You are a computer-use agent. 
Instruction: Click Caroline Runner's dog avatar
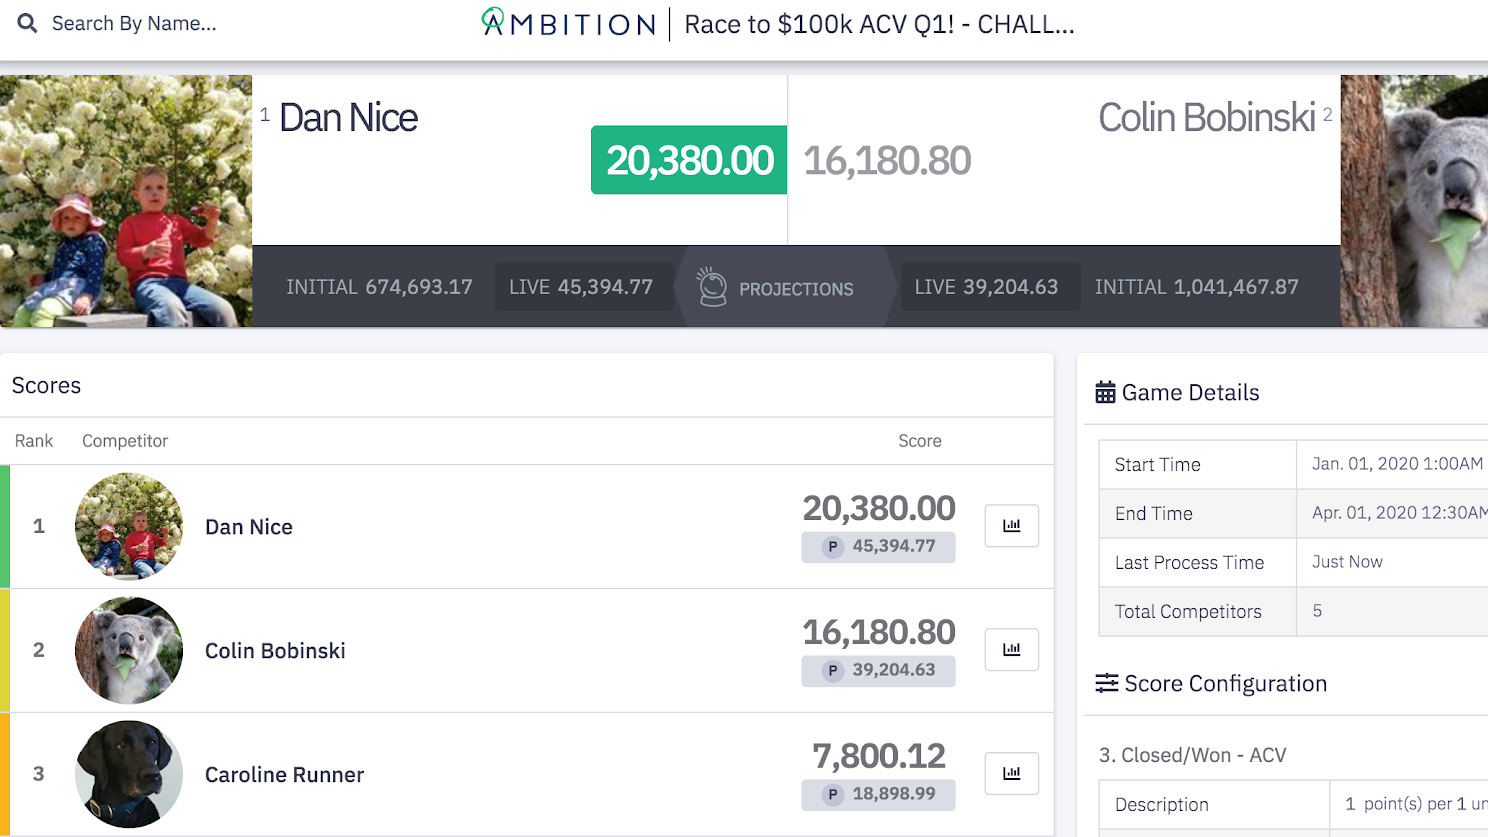coord(129,774)
